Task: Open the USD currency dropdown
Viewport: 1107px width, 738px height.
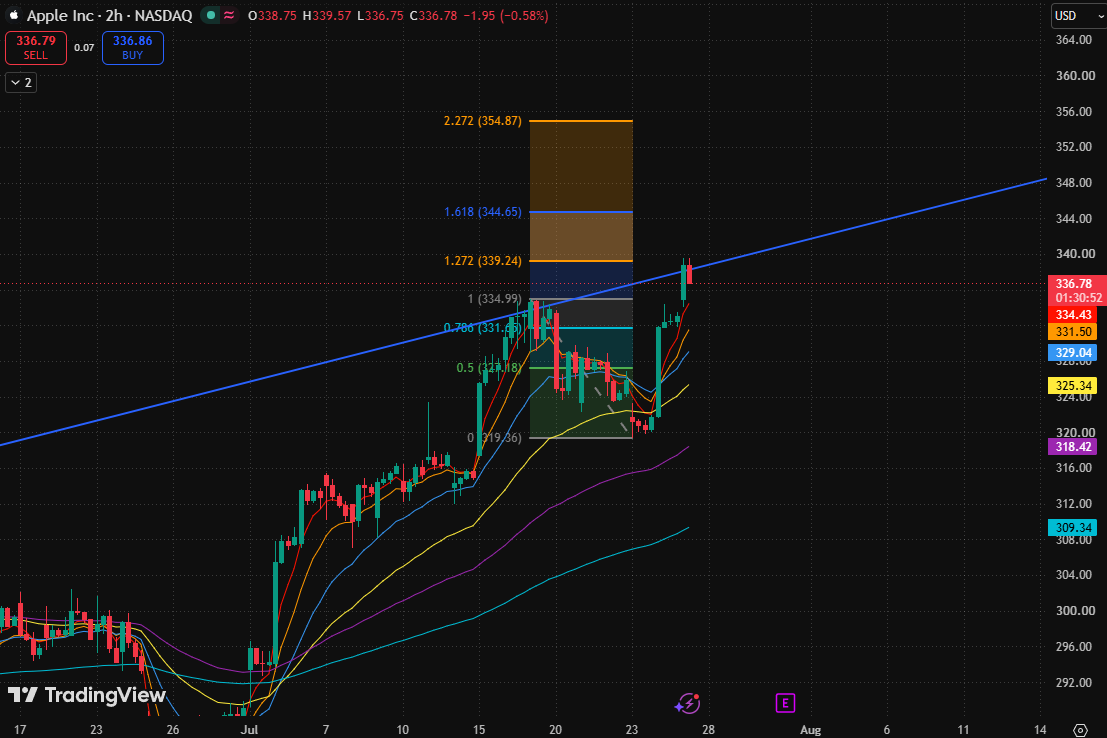Action: [x=1077, y=16]
